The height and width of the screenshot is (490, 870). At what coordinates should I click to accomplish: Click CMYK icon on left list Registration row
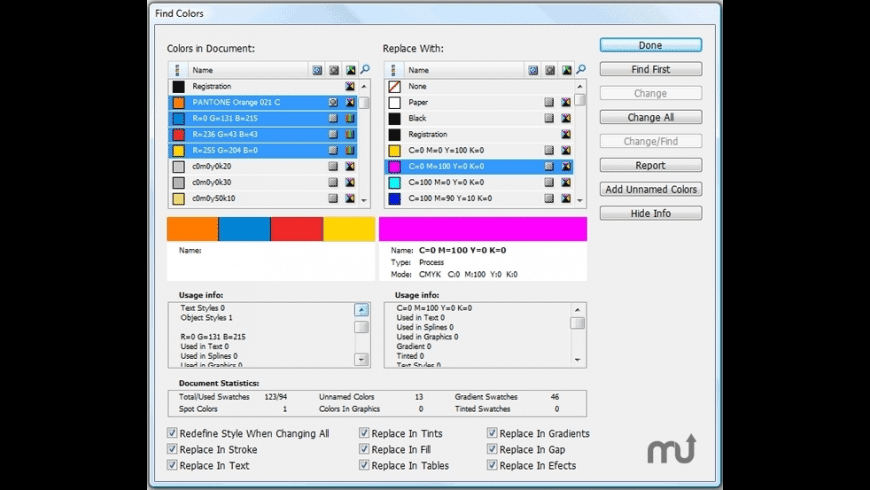point(350,86)
